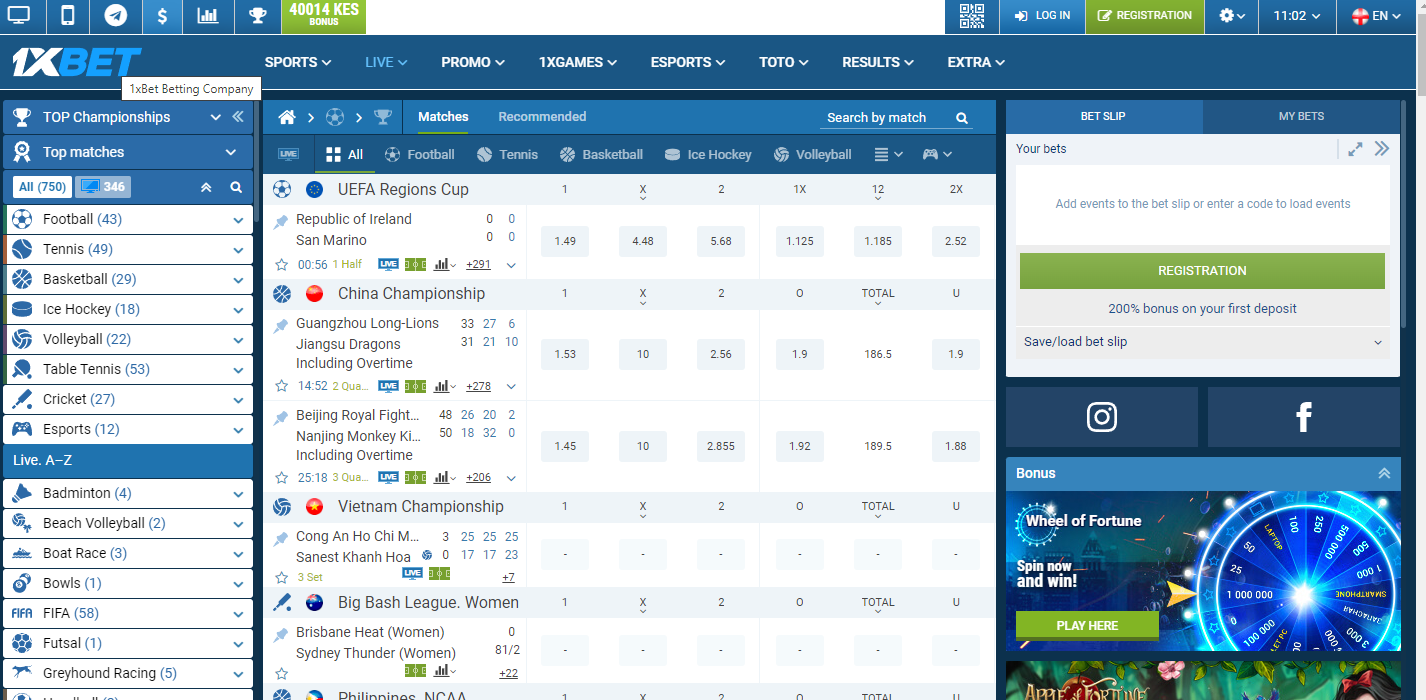Switch to the MY BETS tab
This screenshot has height=700, width=1426.
coord(1301,117)
